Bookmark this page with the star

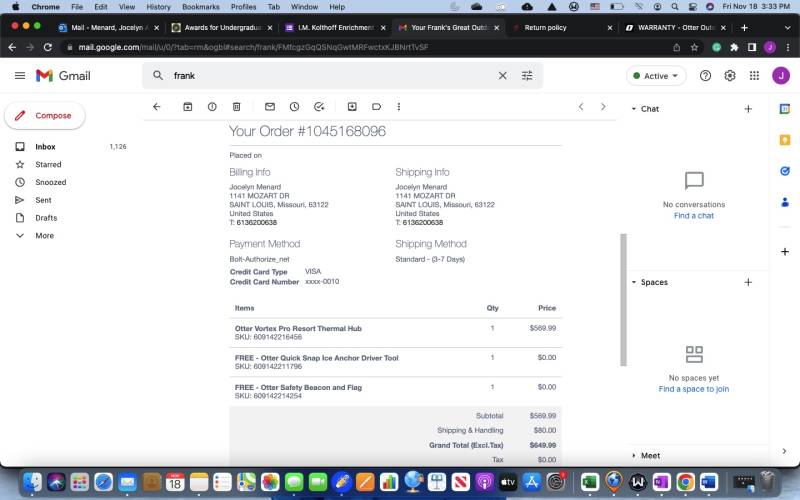(694, 47)
